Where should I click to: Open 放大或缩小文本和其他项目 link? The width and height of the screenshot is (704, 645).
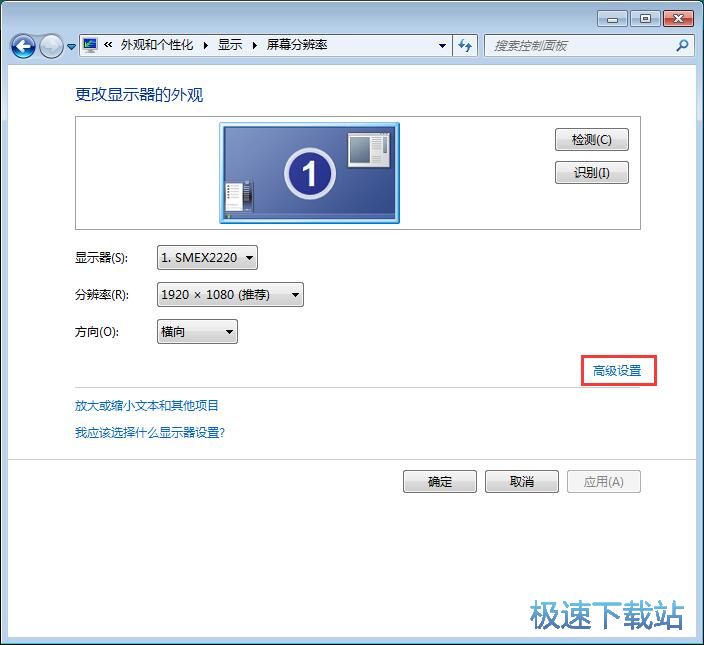point(146,406)
